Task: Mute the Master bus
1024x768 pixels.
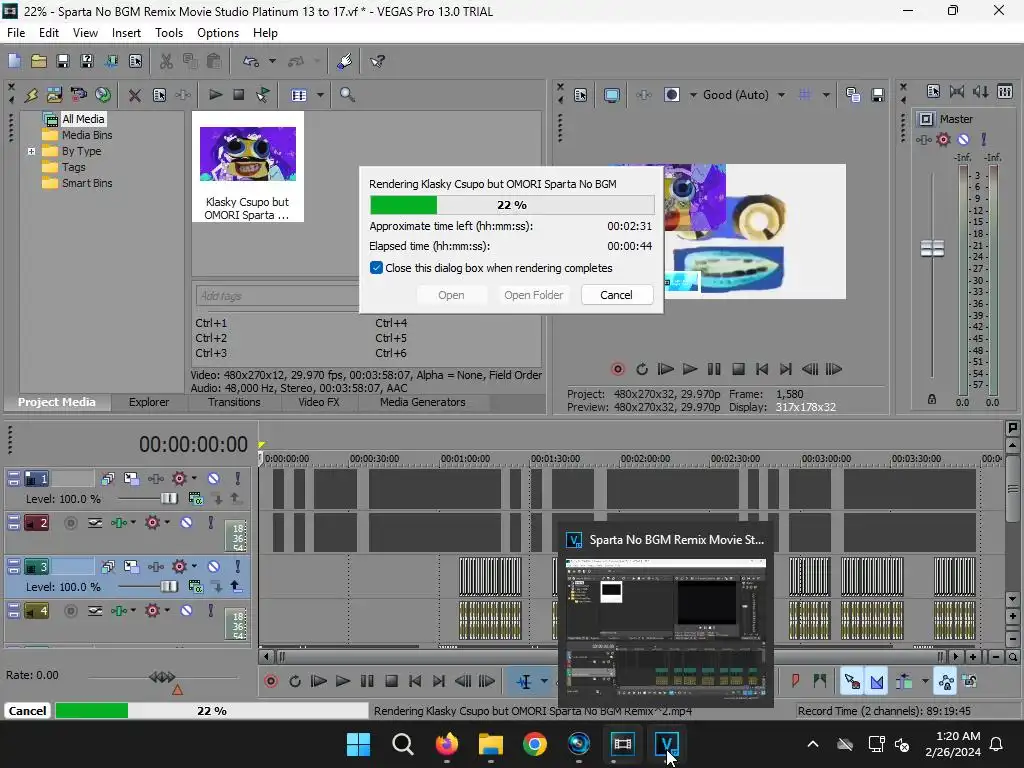Action: [963, 139]
